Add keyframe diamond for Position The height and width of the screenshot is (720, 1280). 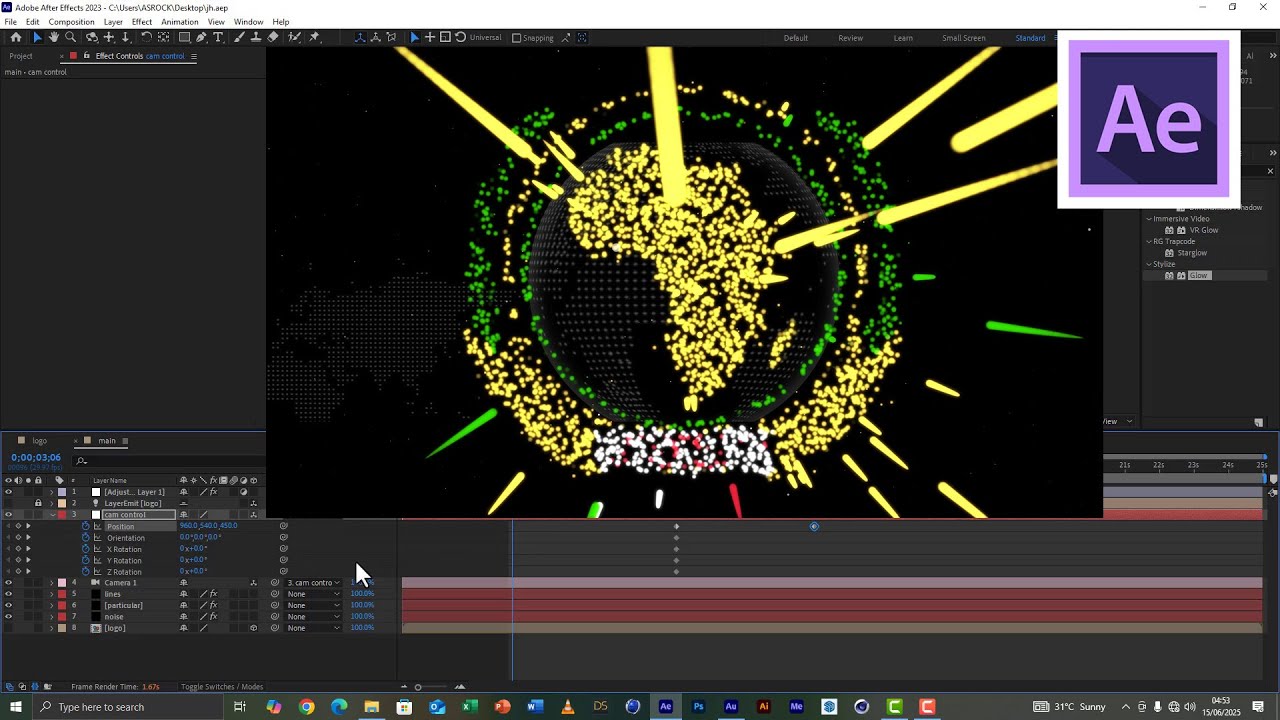(18, 526)
